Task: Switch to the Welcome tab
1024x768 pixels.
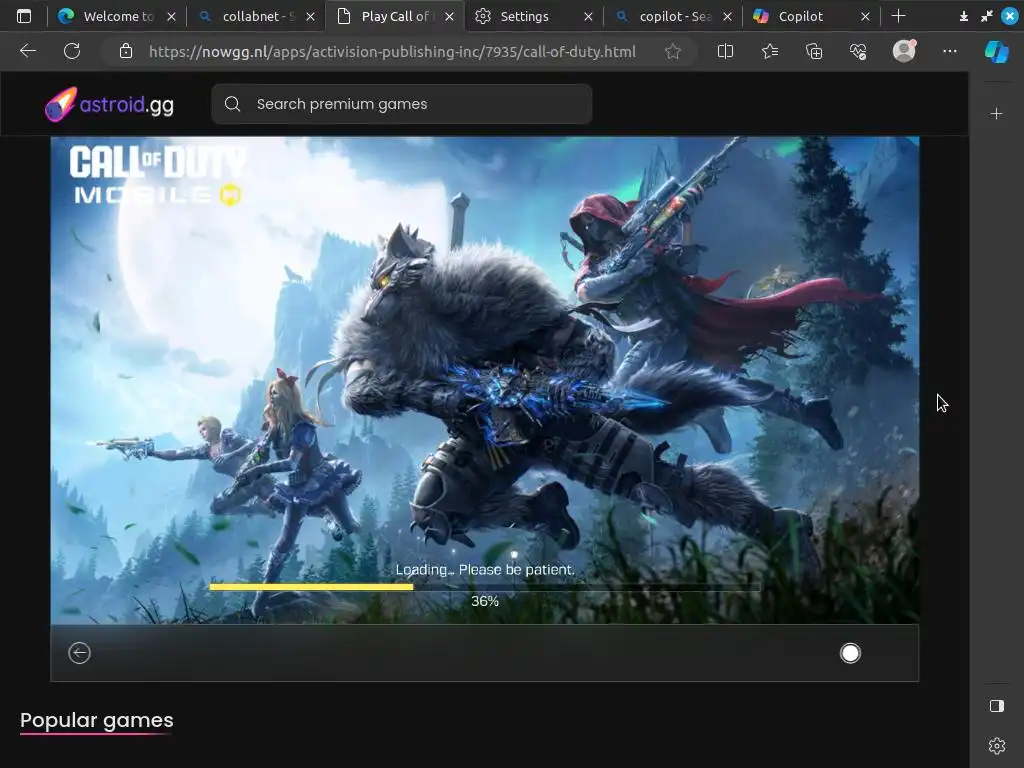Action: point(118,16)
